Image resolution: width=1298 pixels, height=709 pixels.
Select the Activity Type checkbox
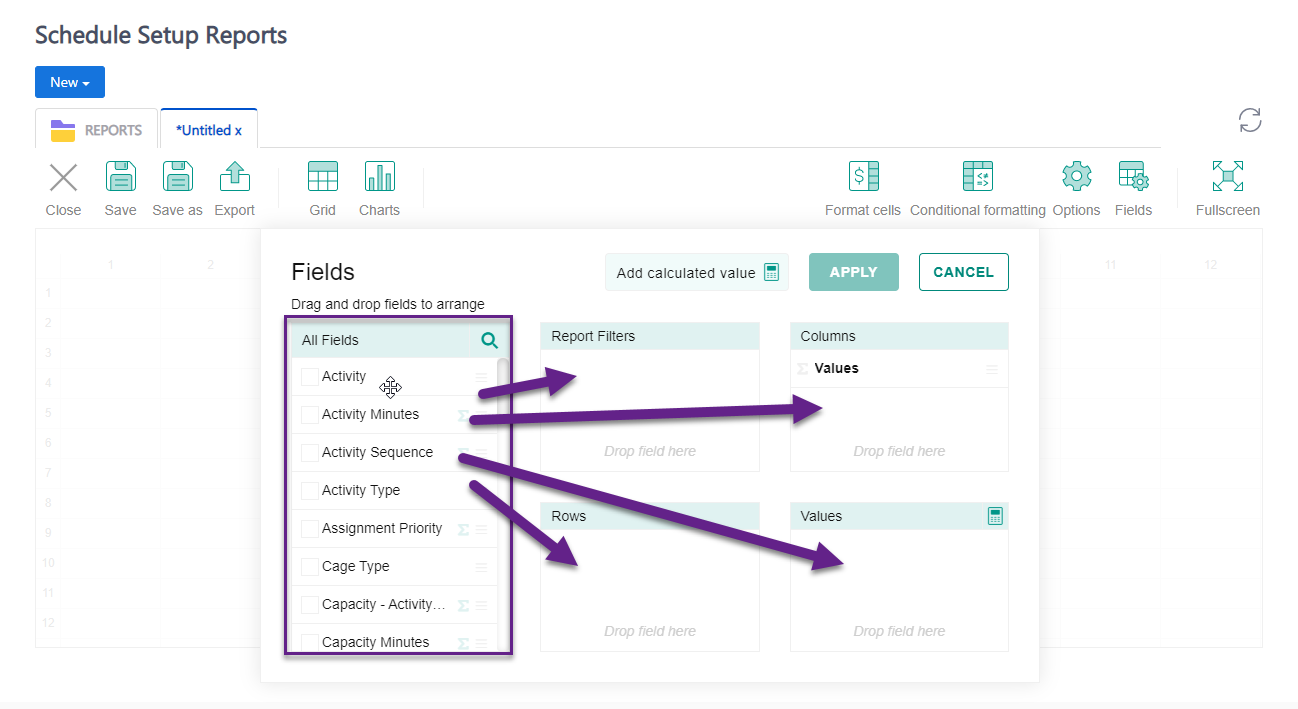310,490
